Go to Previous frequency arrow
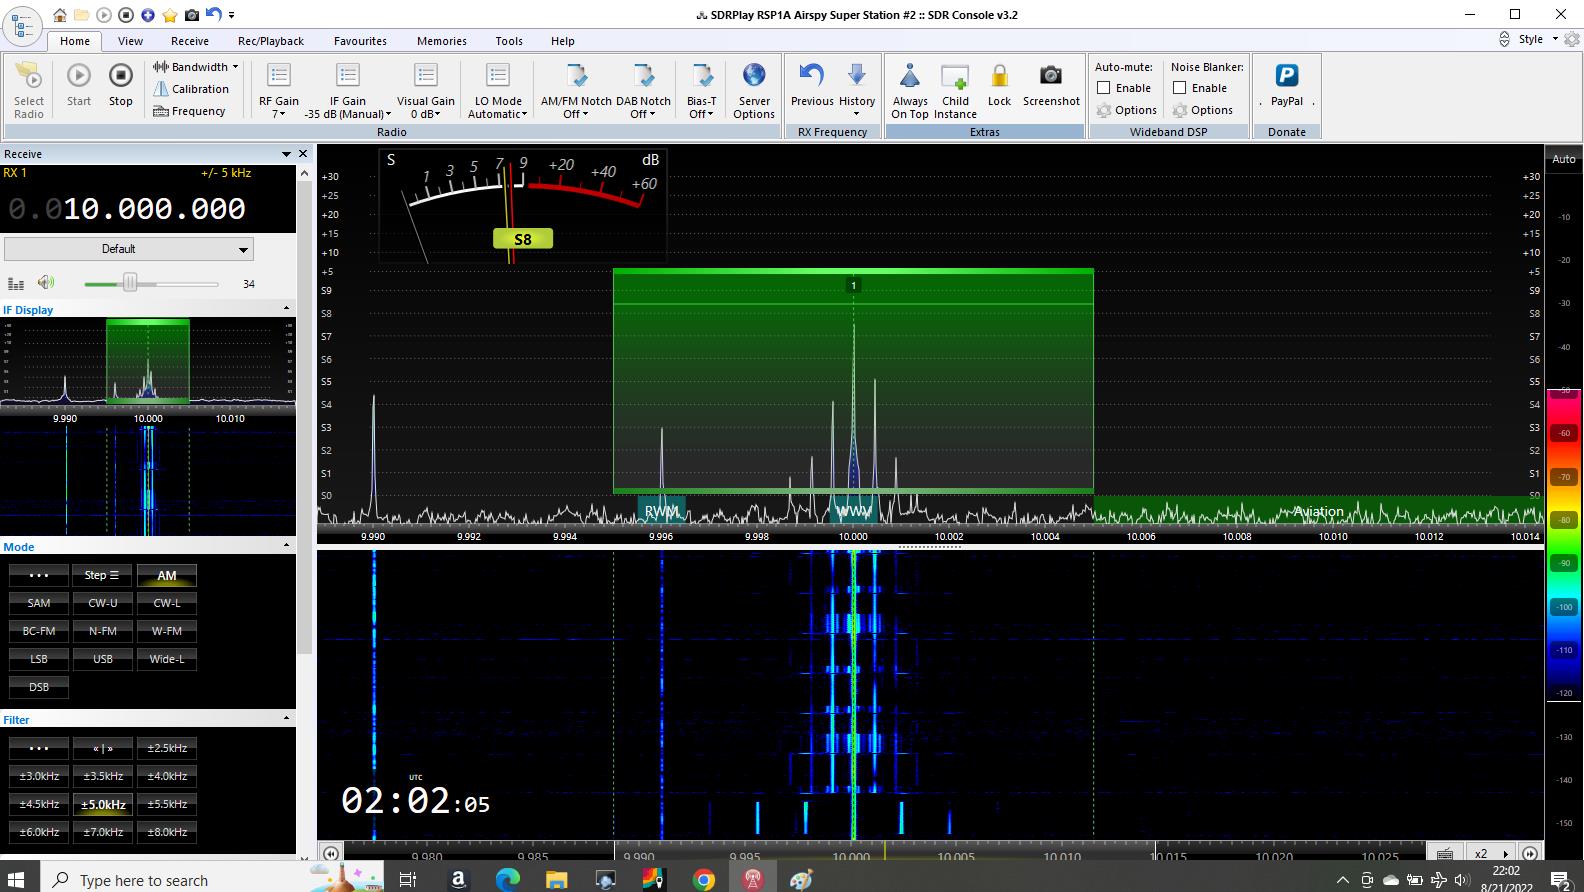 (811, 77)
